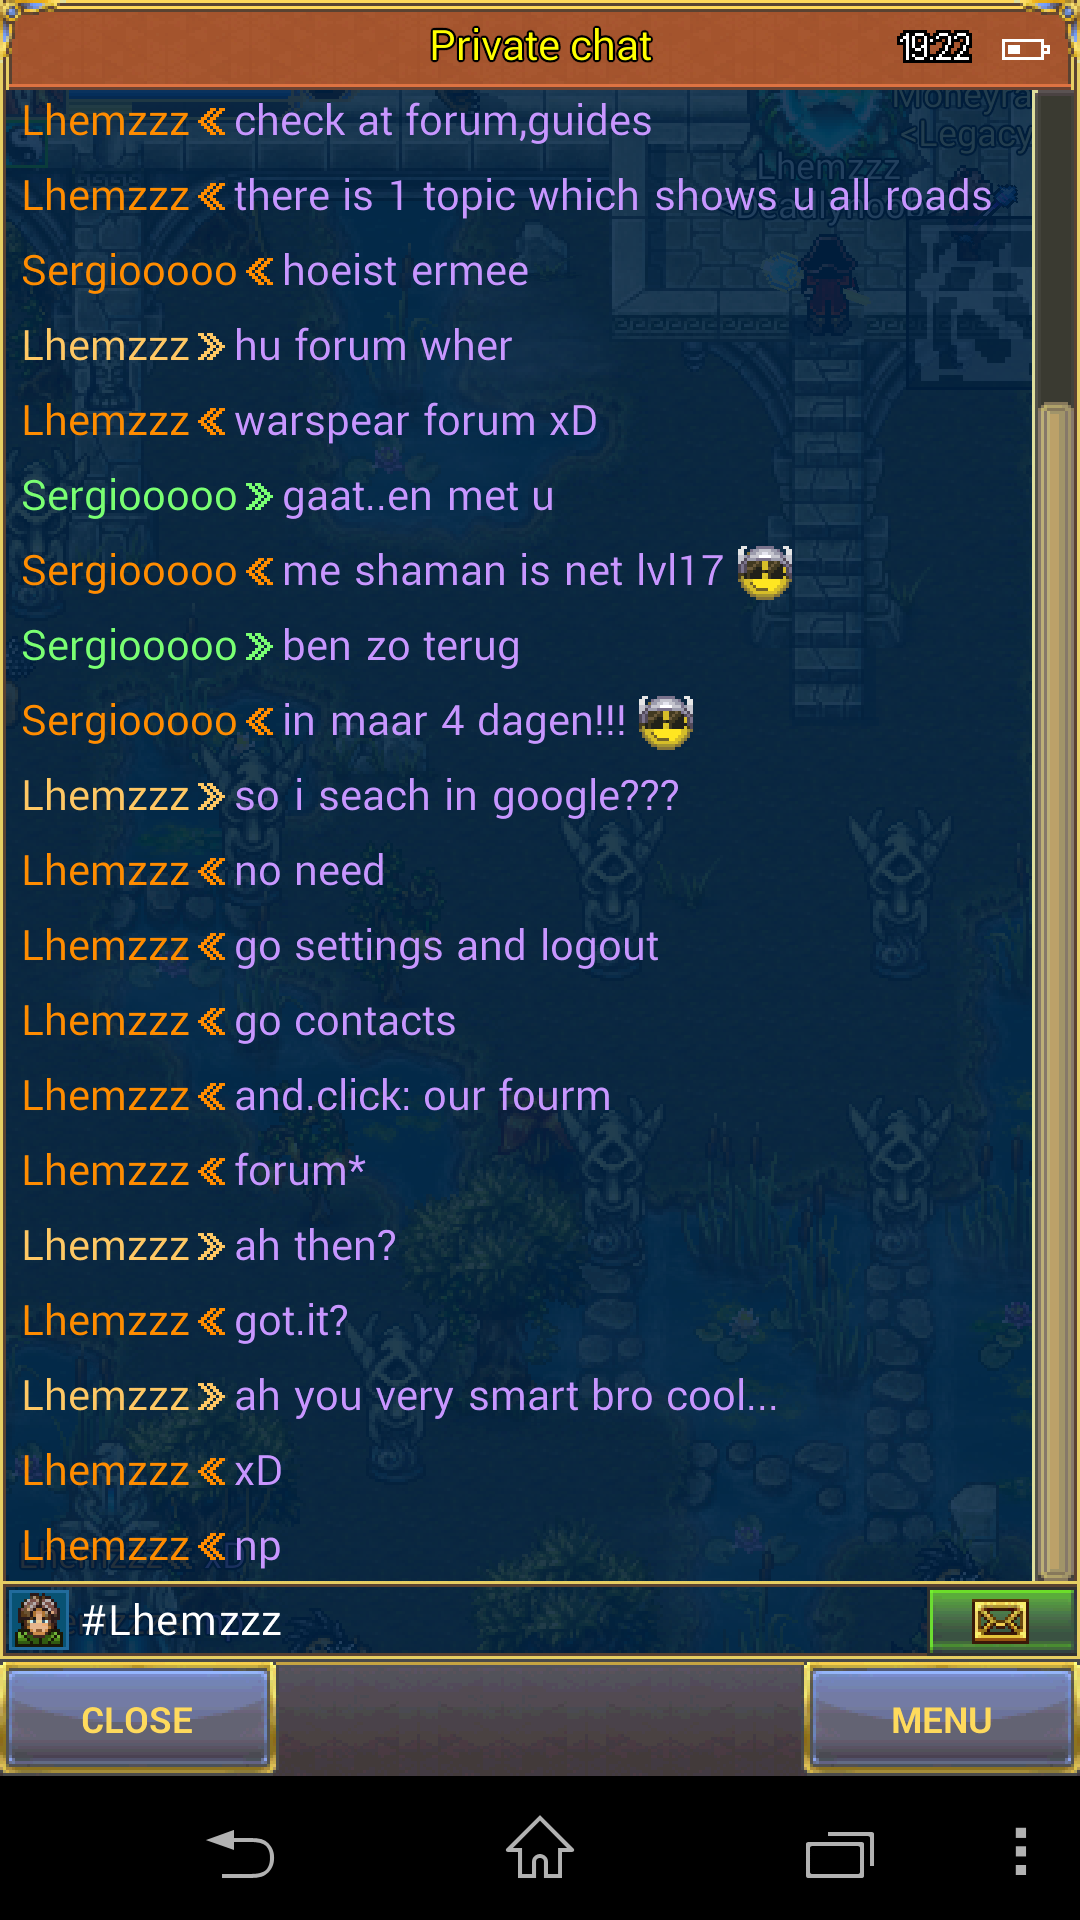This screenshot has width=1080, height=1920.
Task: Tap the sunglasses emoji after lvl17
Action: [765, 572]
